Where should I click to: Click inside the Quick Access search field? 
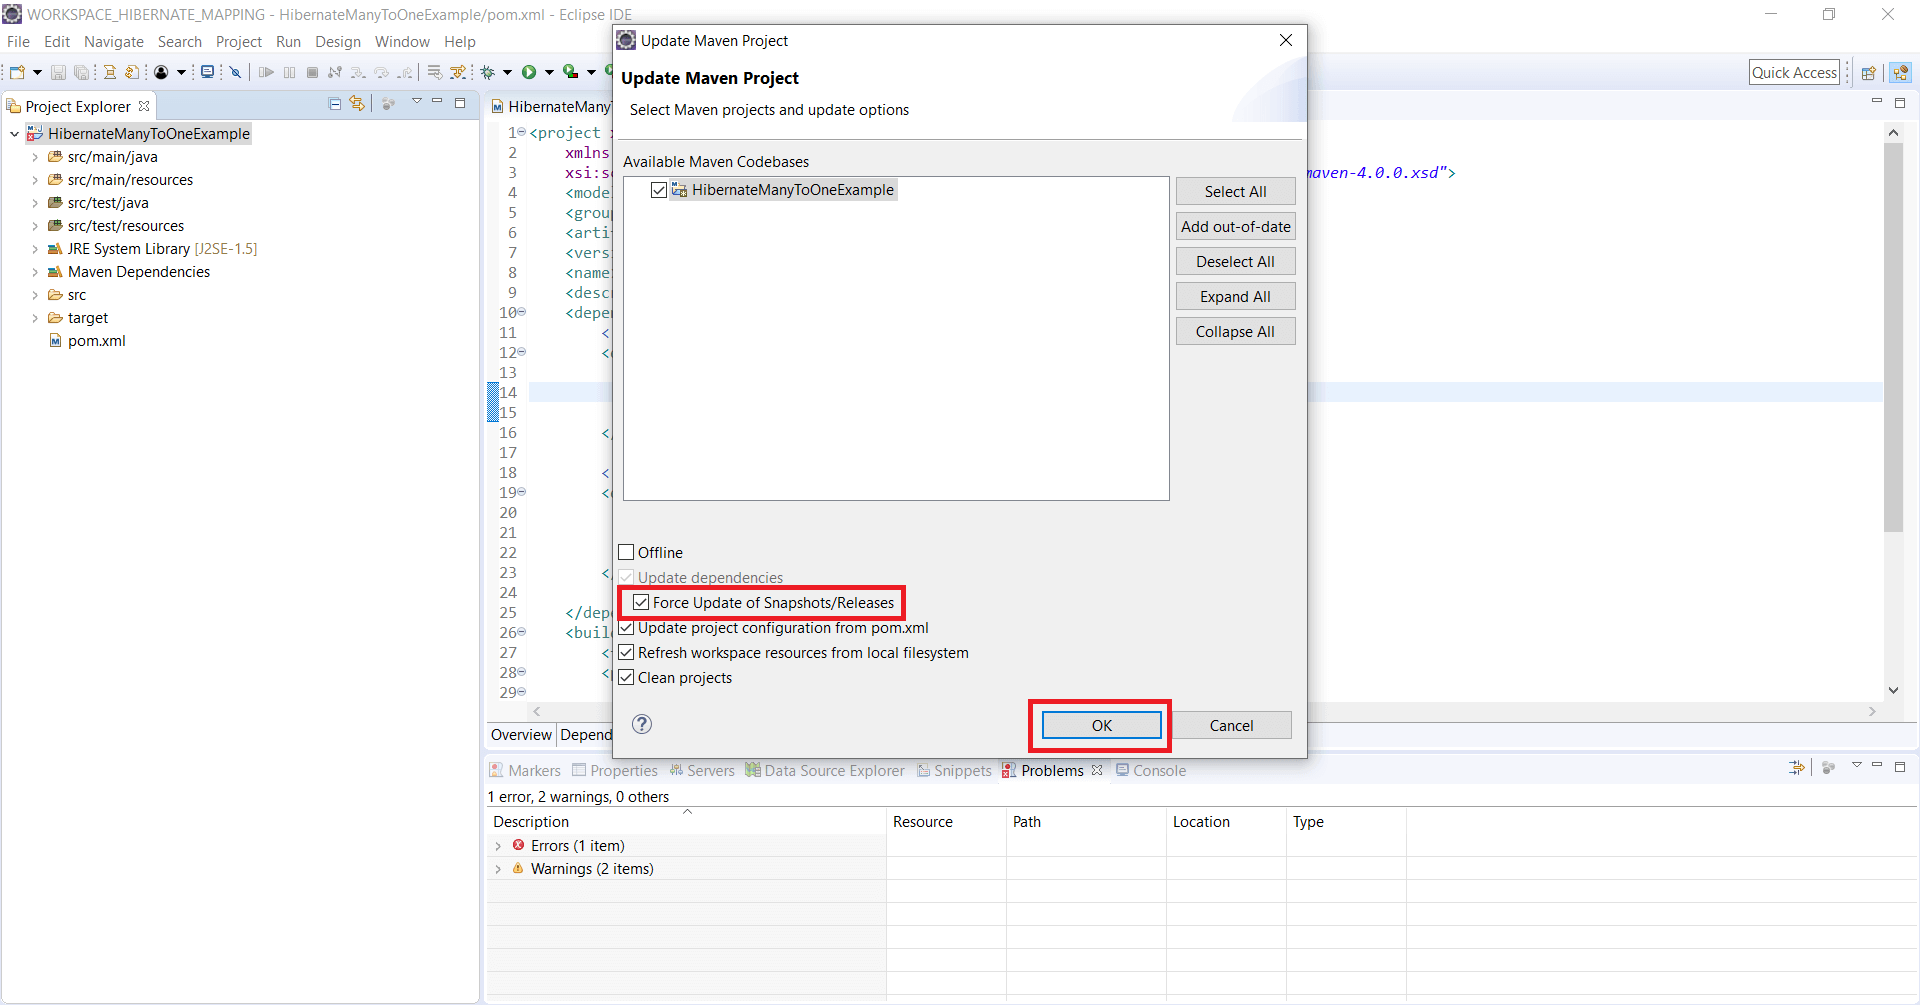pos(1794,72)
